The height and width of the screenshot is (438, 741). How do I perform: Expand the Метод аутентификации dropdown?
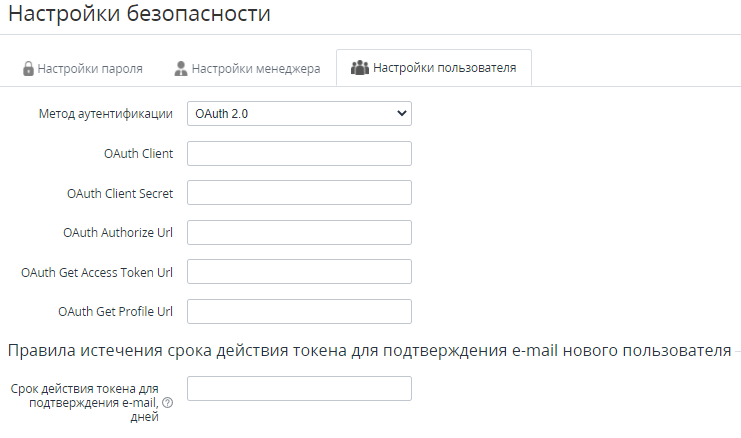299,114
